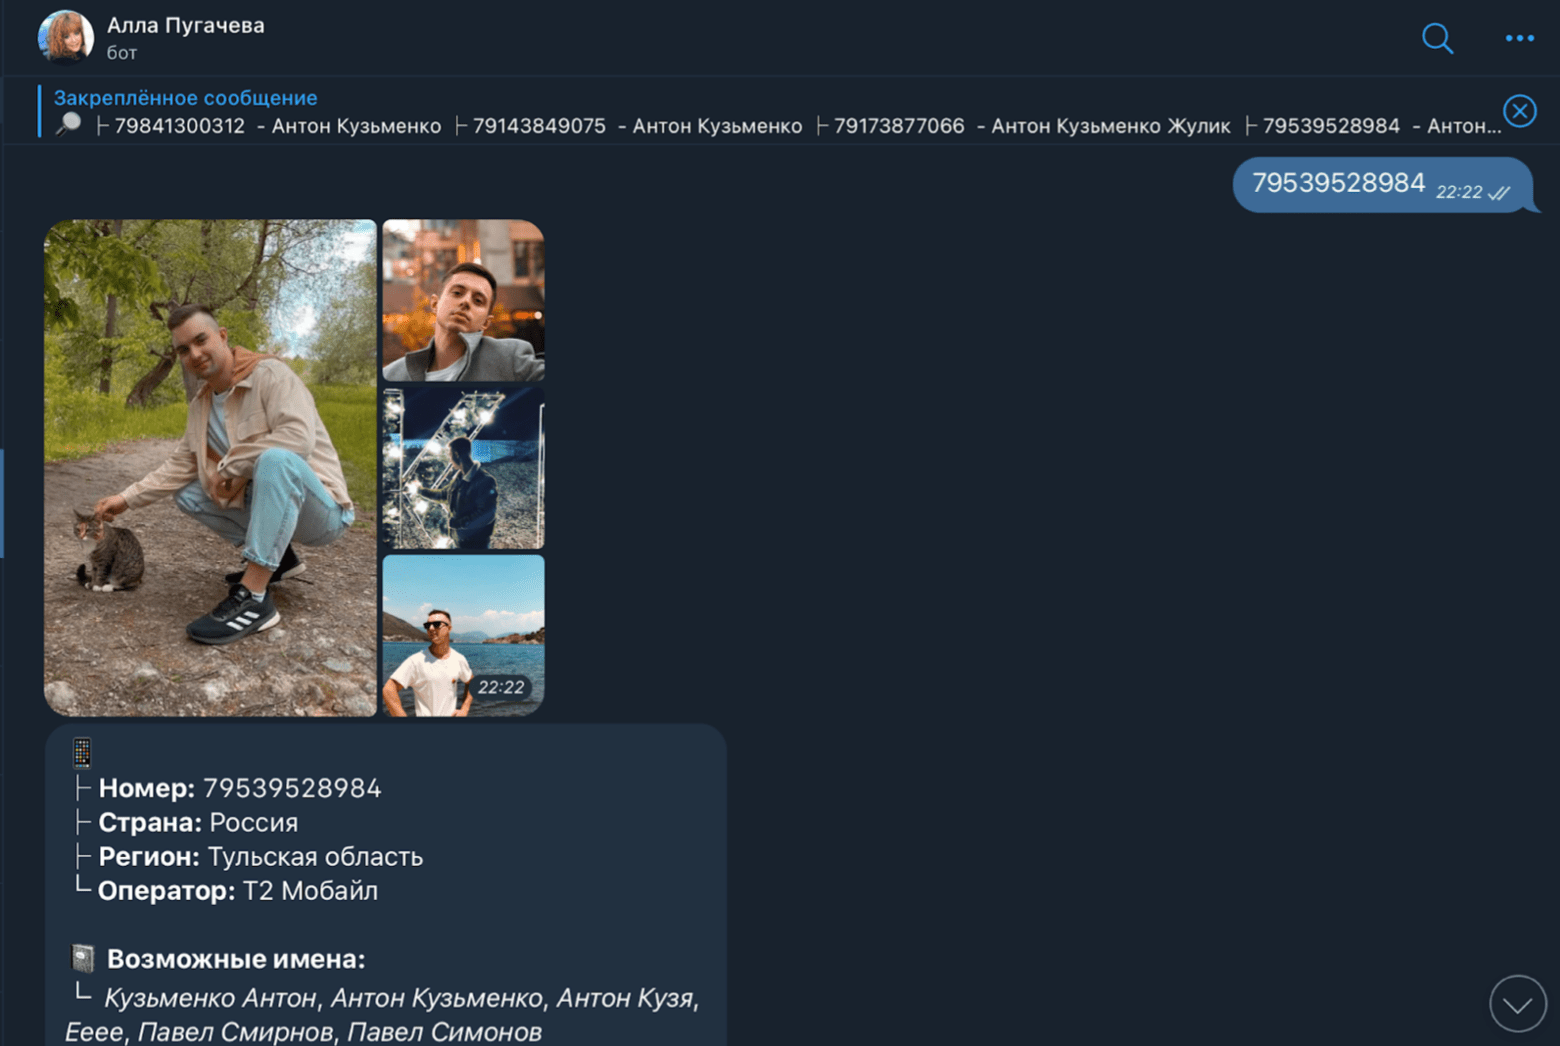Open photo of man by the sea

[x=463, y=635]
